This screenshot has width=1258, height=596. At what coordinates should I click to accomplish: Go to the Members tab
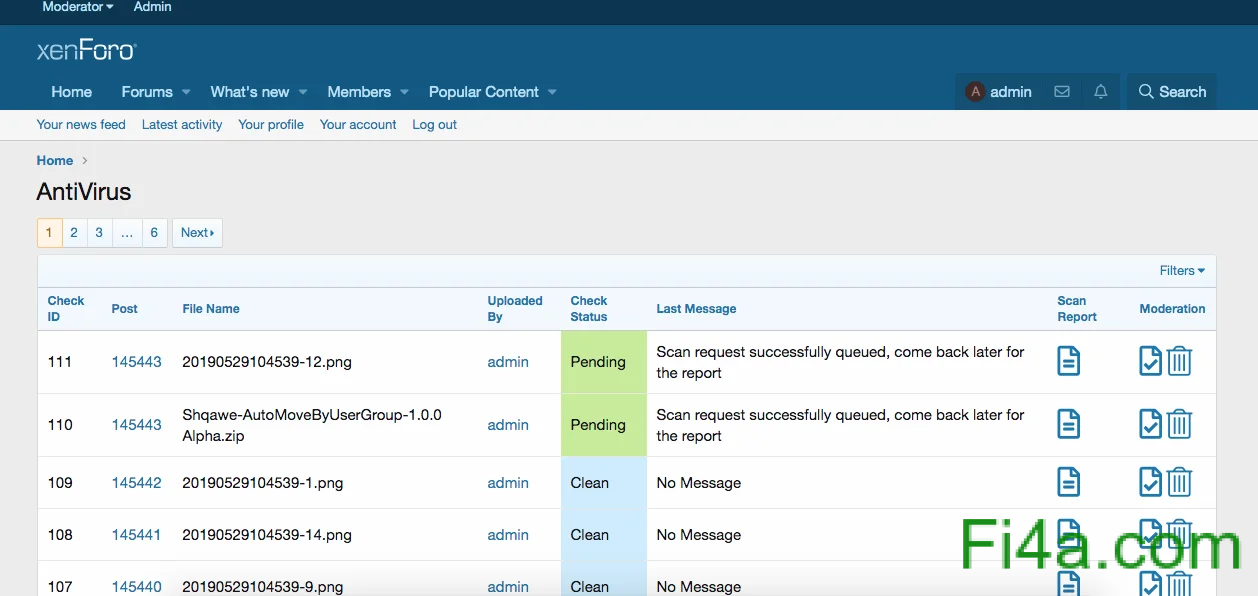pyautogui.click(x=358, y=92)
